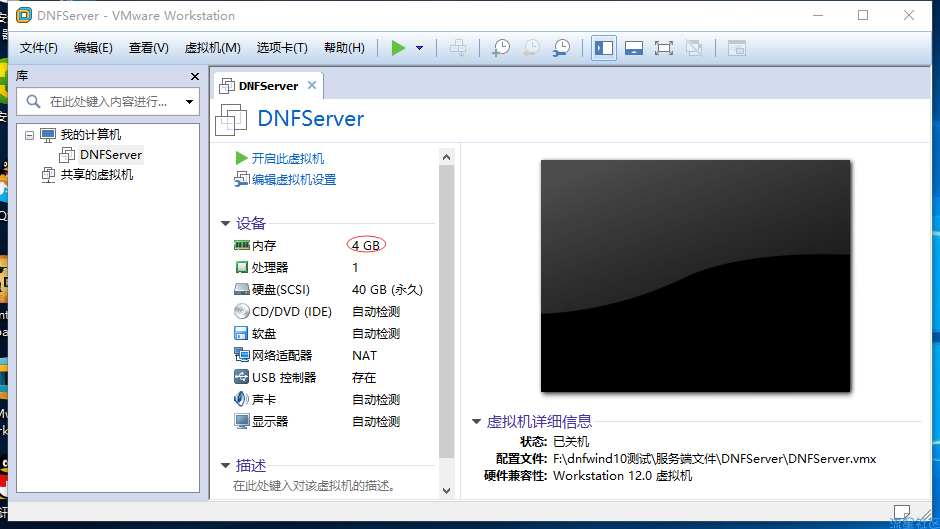Close the DNFServer tab
Viewport: 940px width, 529px height.
312,85
